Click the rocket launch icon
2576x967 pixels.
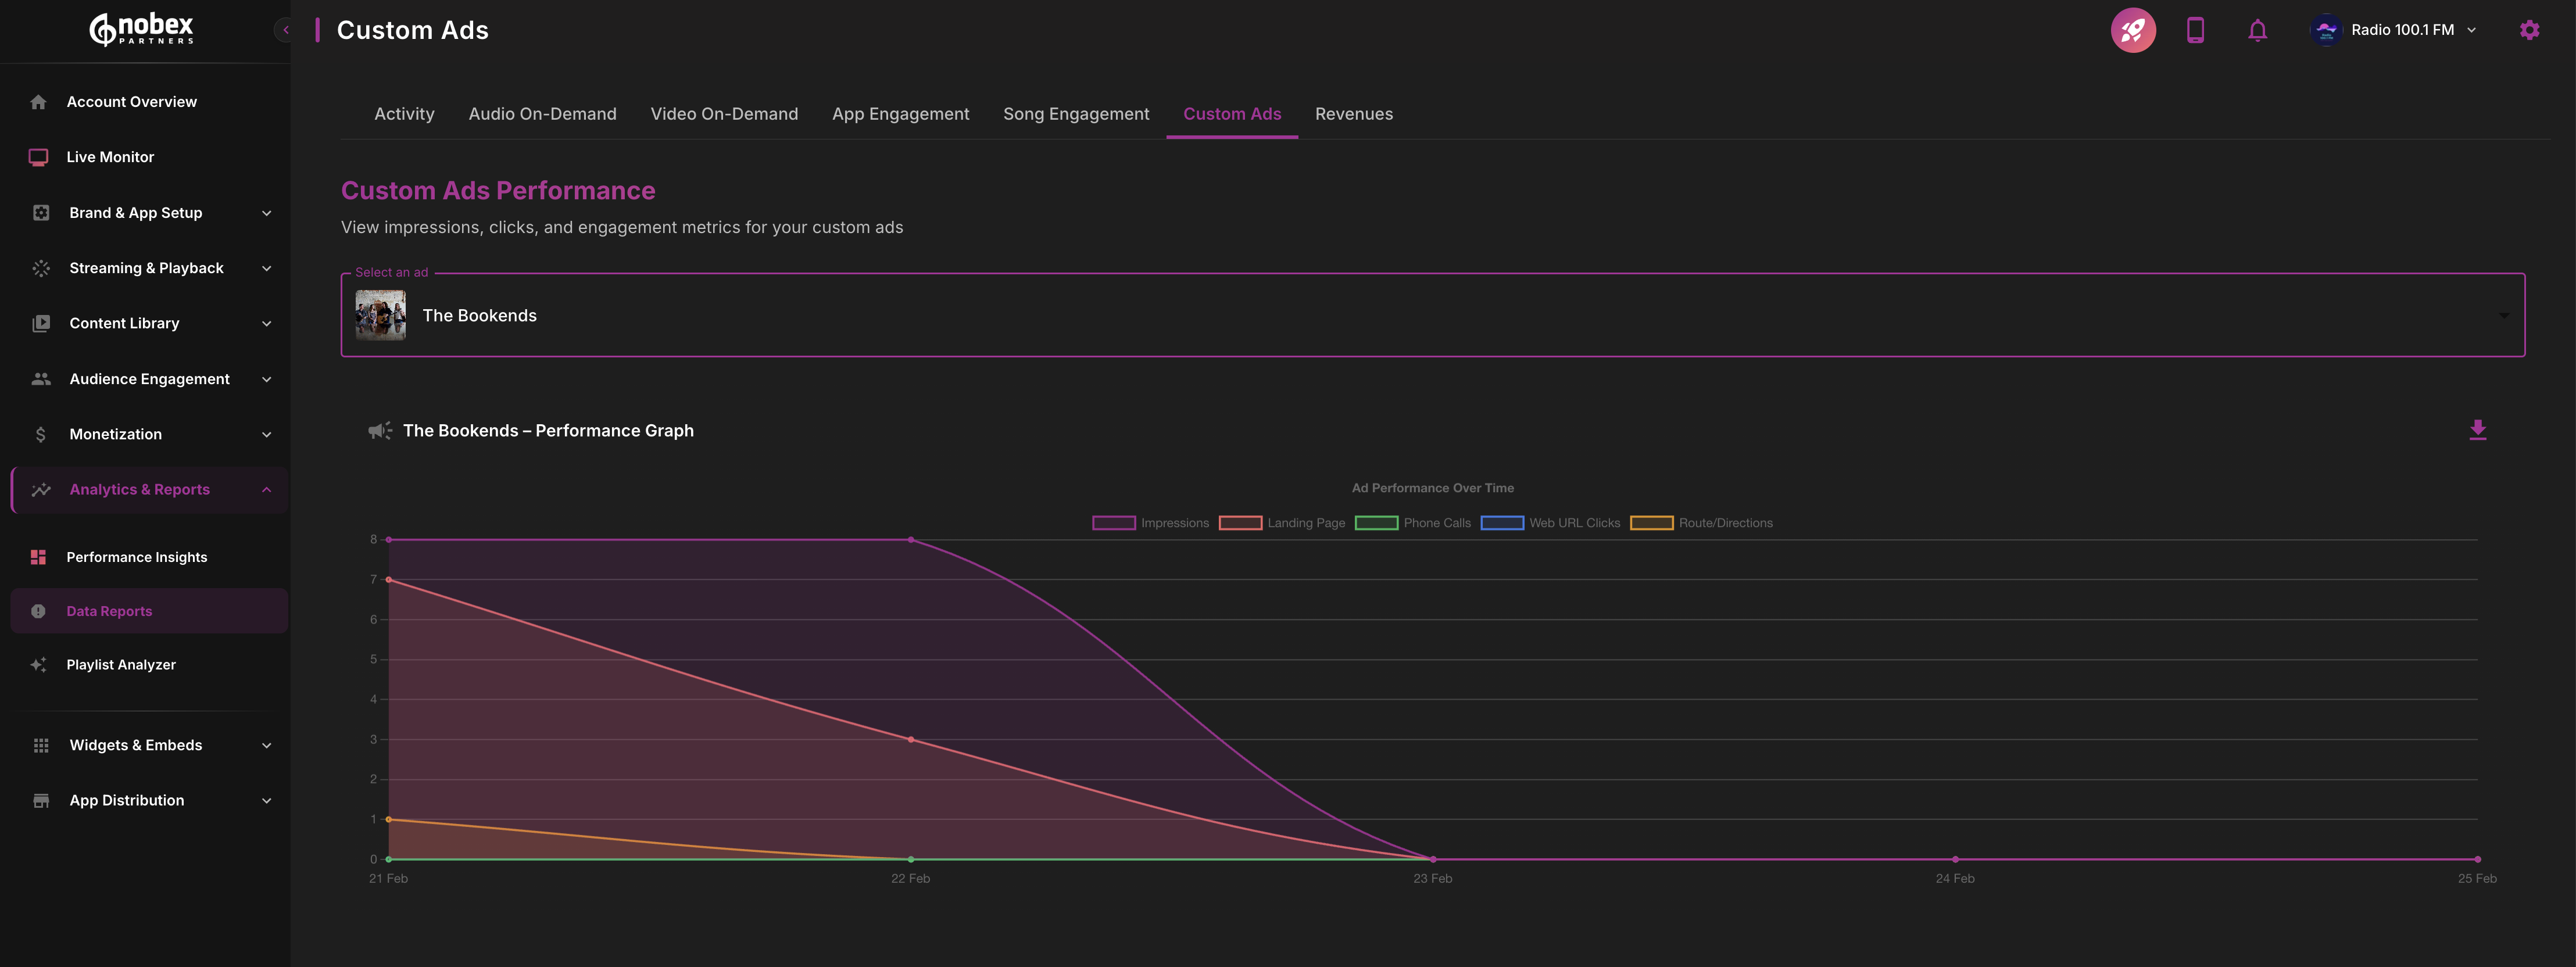(x=2132, y=30)
